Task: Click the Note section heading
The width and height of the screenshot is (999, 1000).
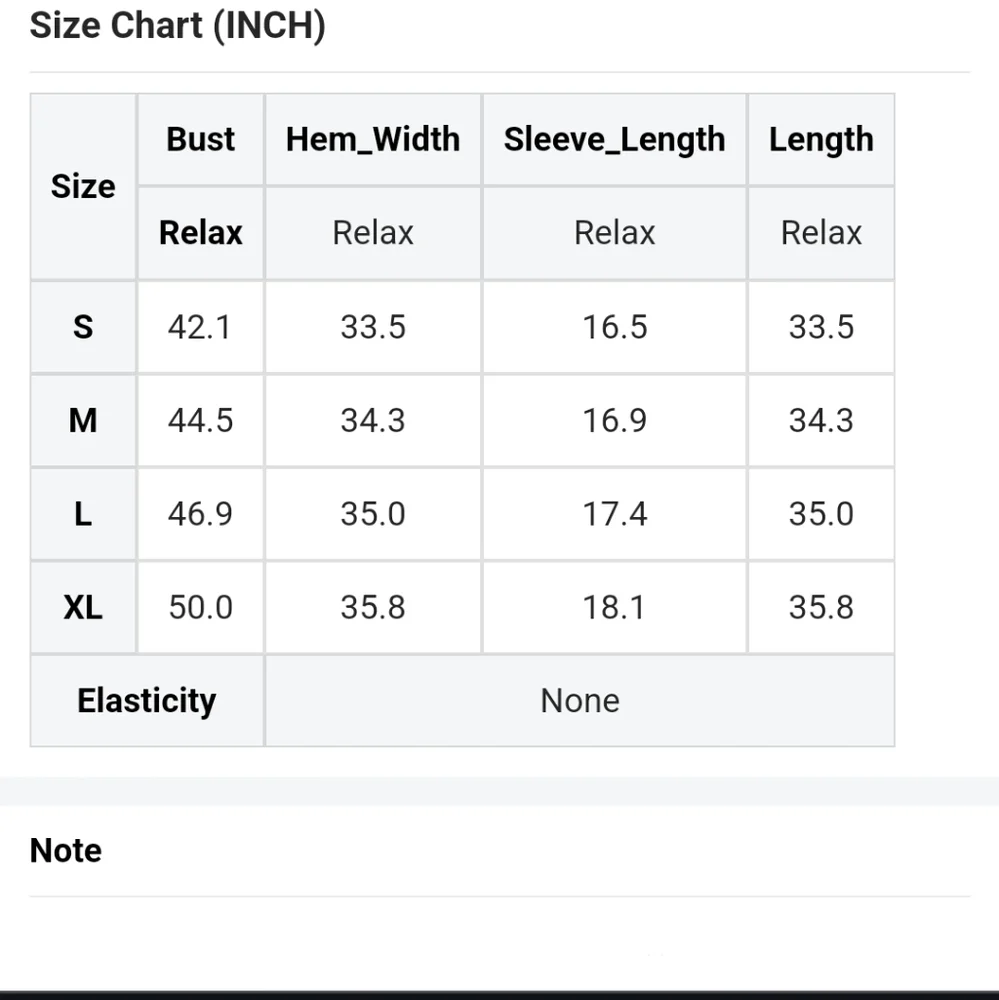Action: (66, 850)
